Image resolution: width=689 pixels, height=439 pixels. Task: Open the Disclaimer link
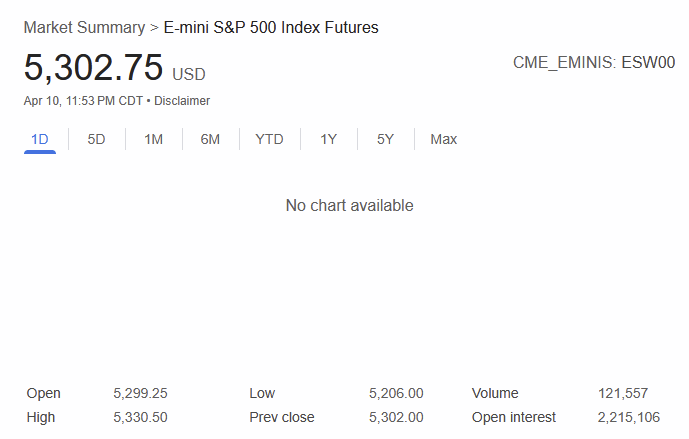[182, 101]
